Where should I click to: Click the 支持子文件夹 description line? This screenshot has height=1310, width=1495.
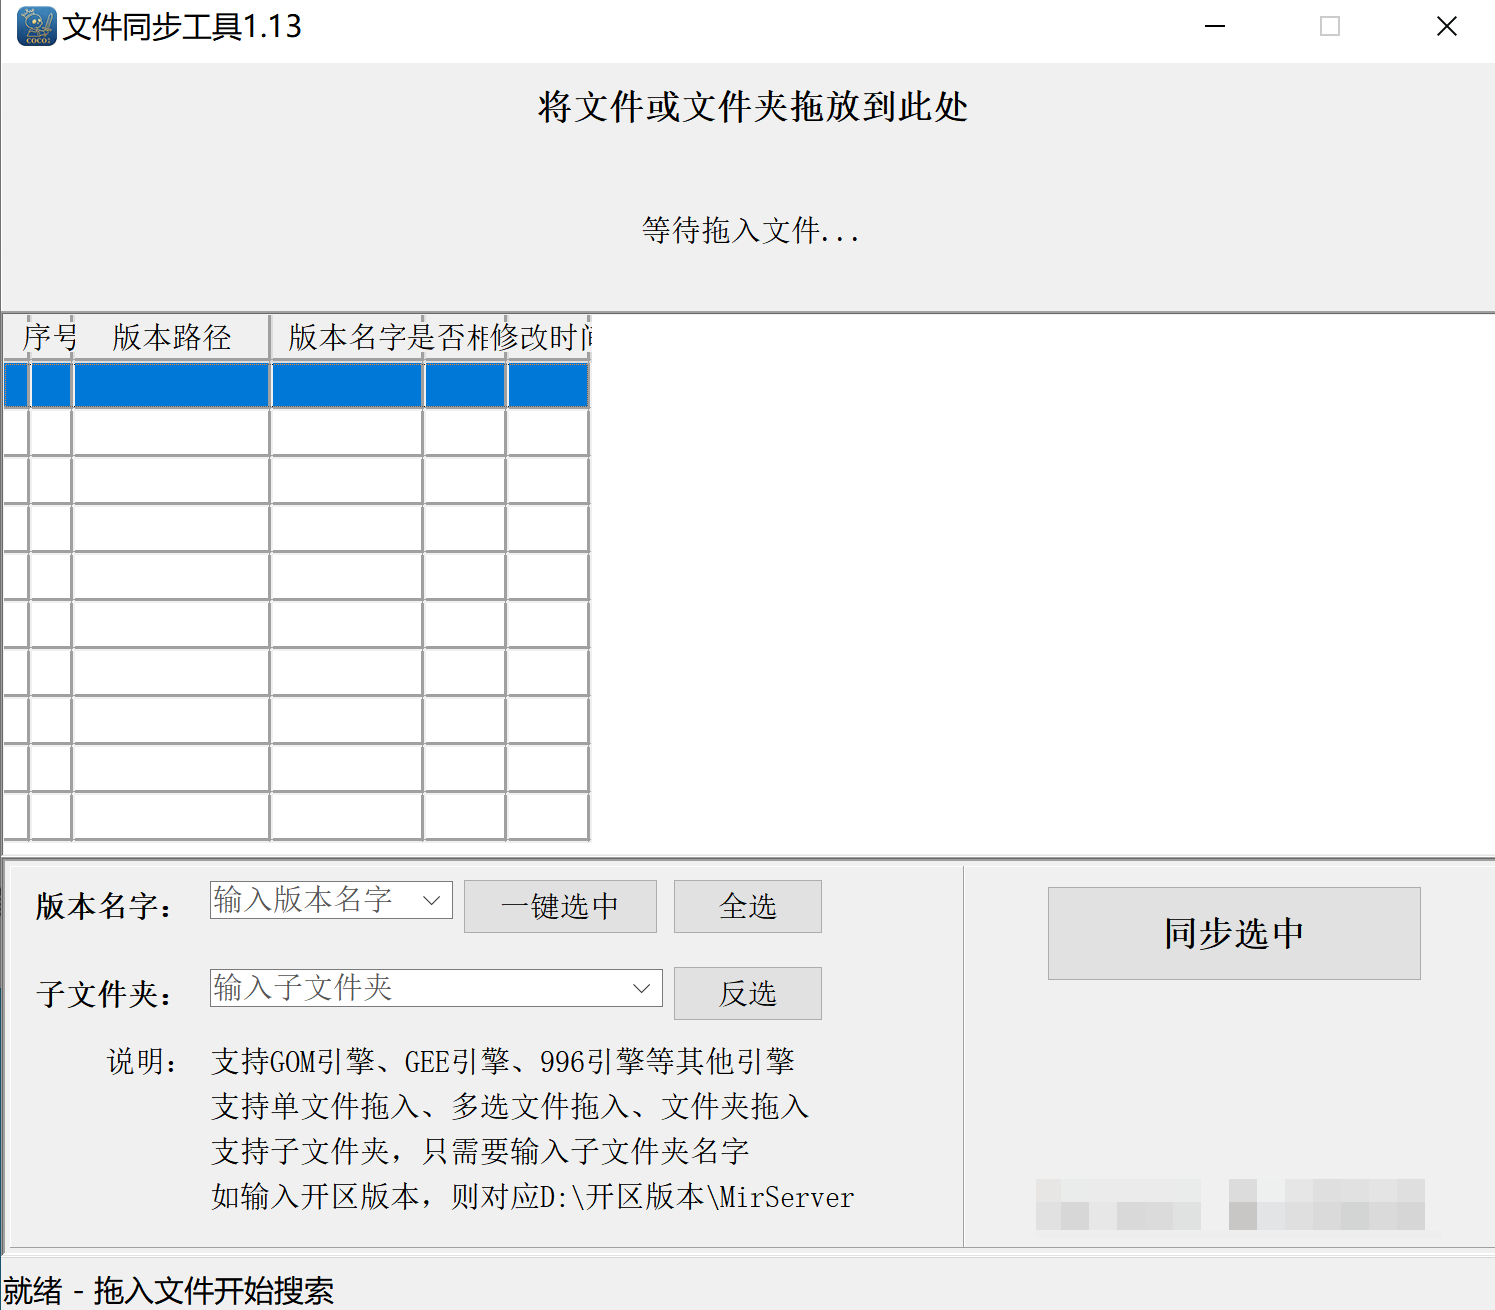pos(480,1151)
